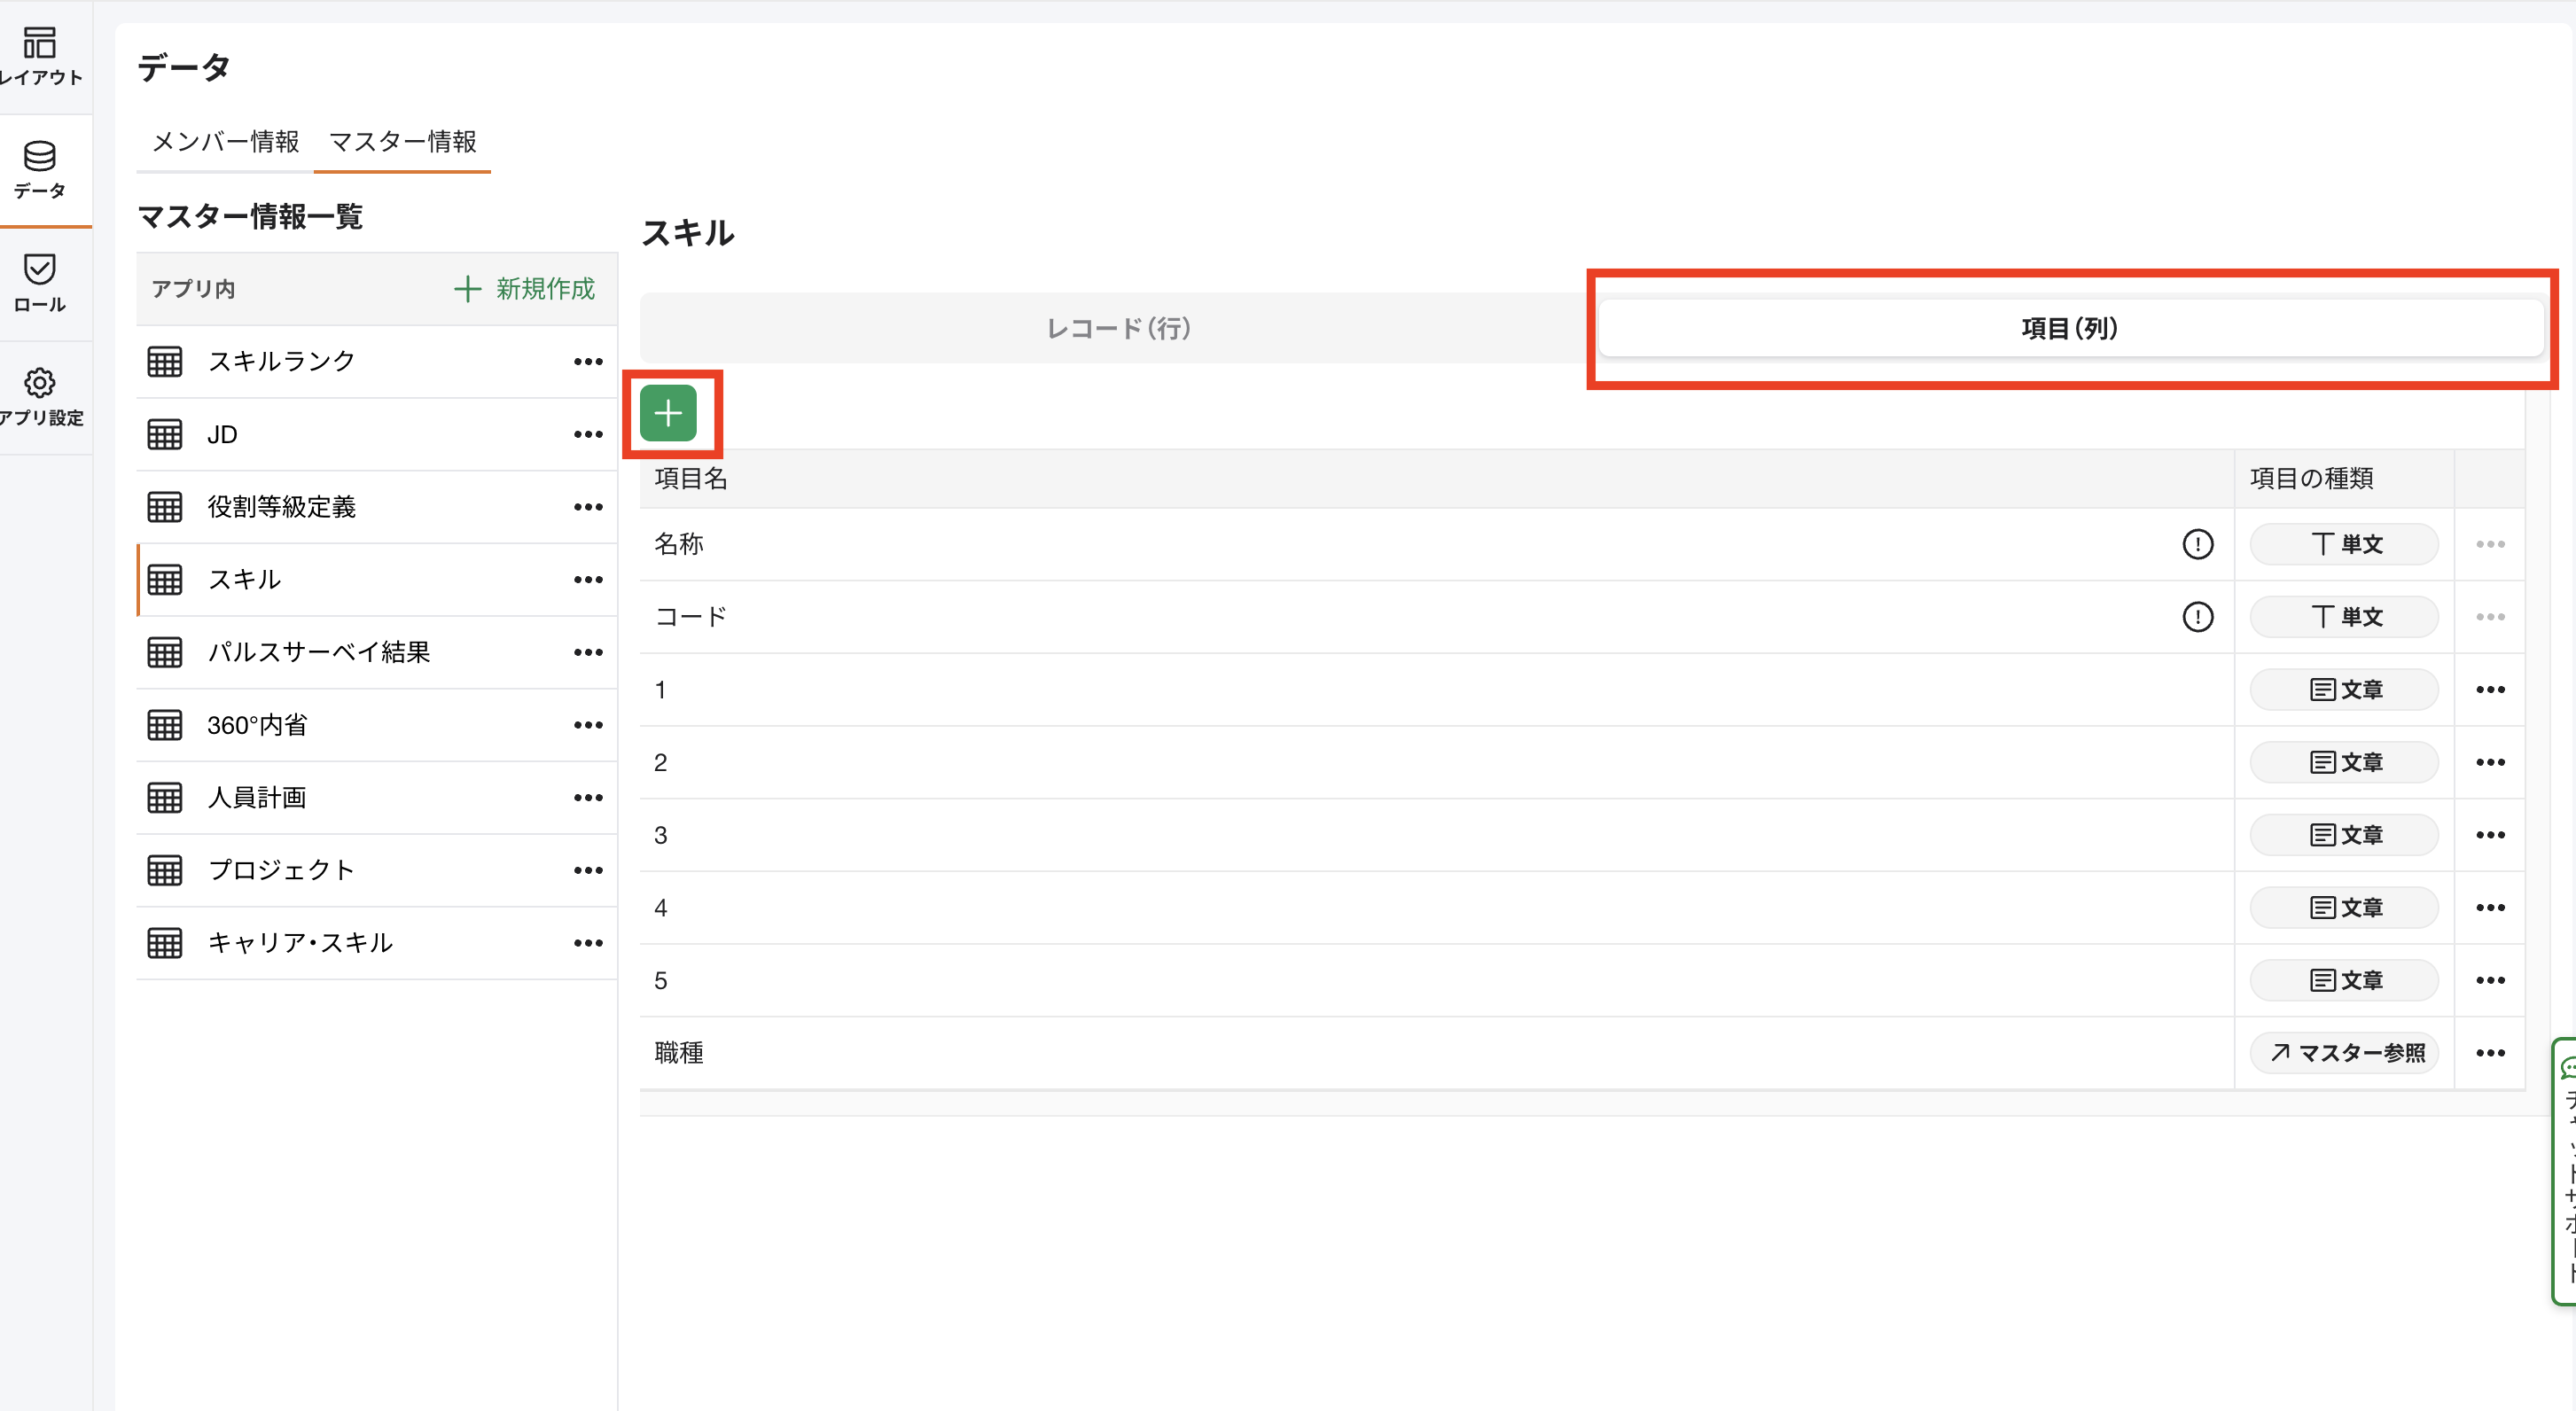Switch to メンバー情報 tab
2576x1411 pixels.
pyautogui.click(x=225, y=142)
